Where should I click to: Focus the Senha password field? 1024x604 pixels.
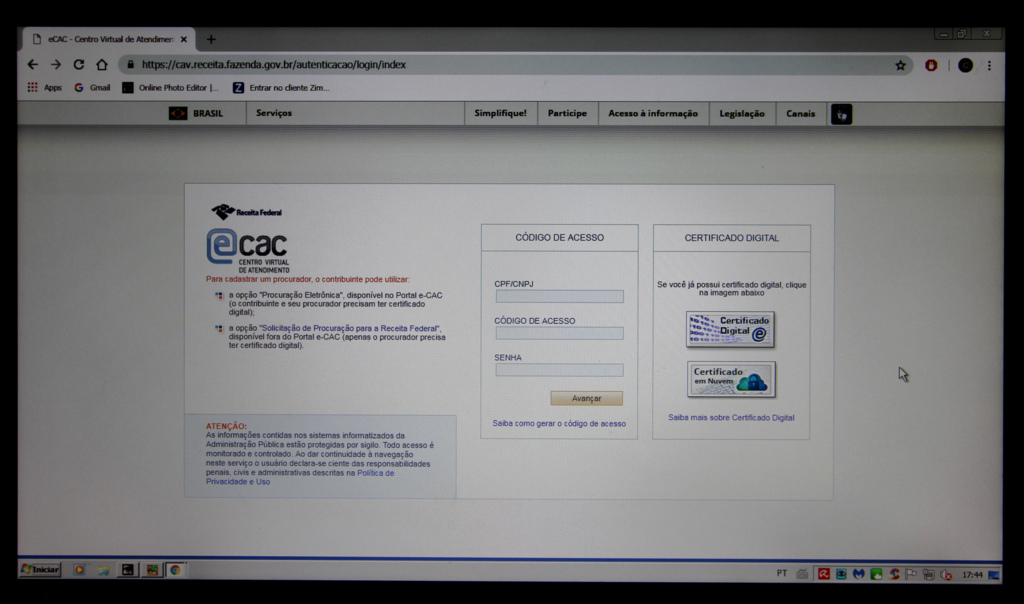click(559, 370)
